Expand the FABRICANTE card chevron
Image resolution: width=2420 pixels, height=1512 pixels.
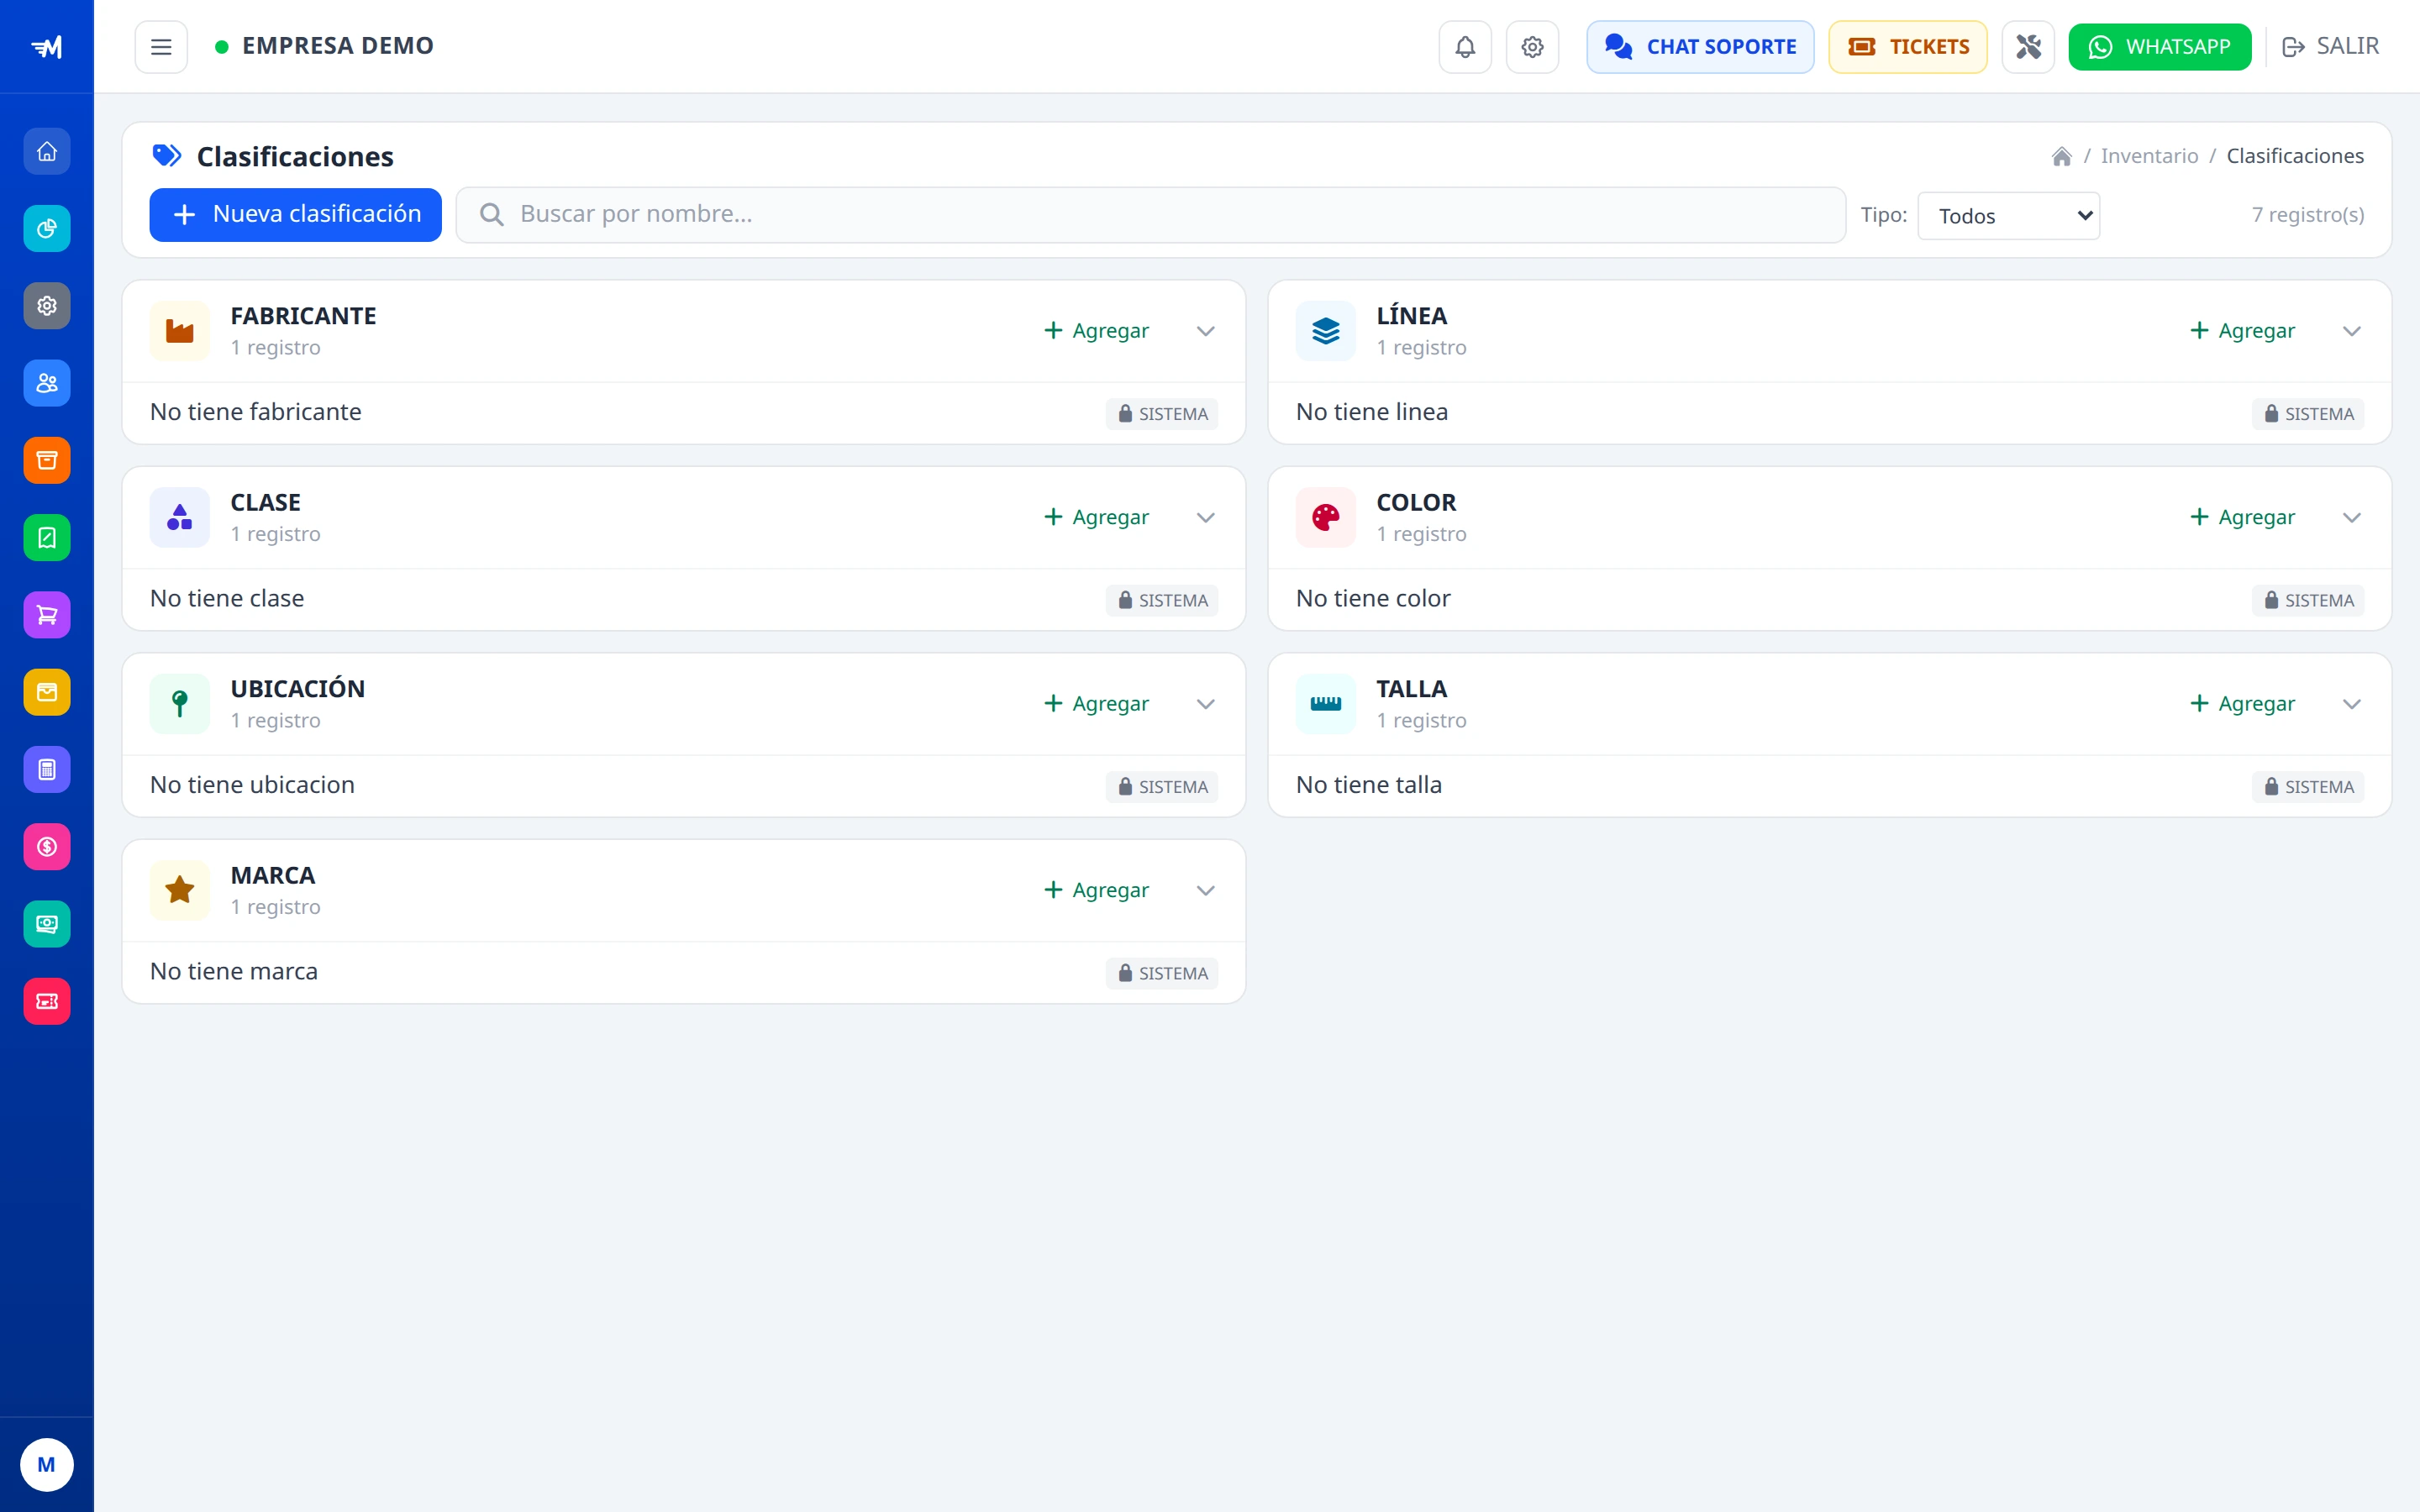[x=1206, y=331]
